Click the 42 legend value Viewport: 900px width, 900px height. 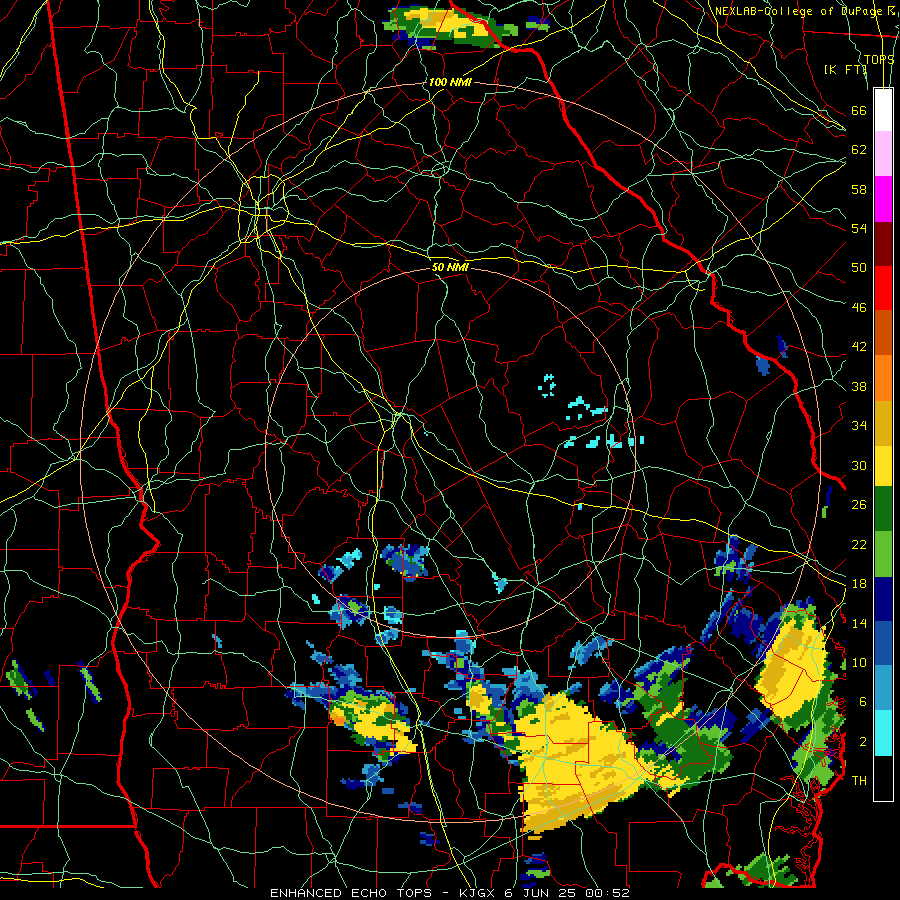tap(859, 347)
